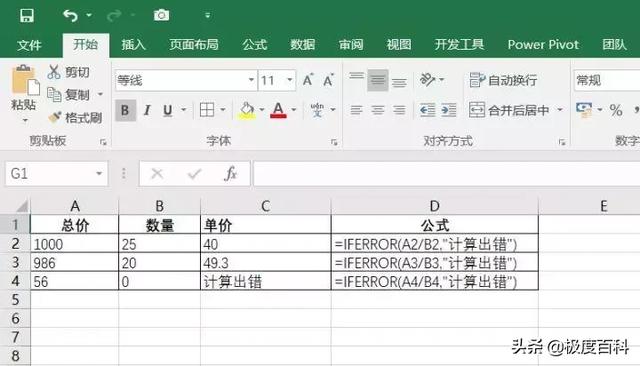
Task: Open the 等线 font name dropdown
Action: point(251,80)
